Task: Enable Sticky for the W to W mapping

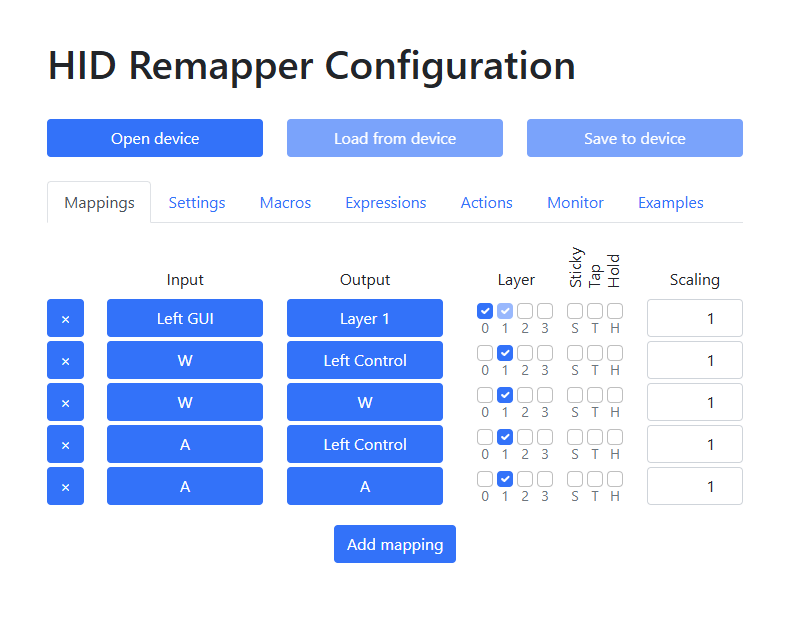Action: pos(575,395)
